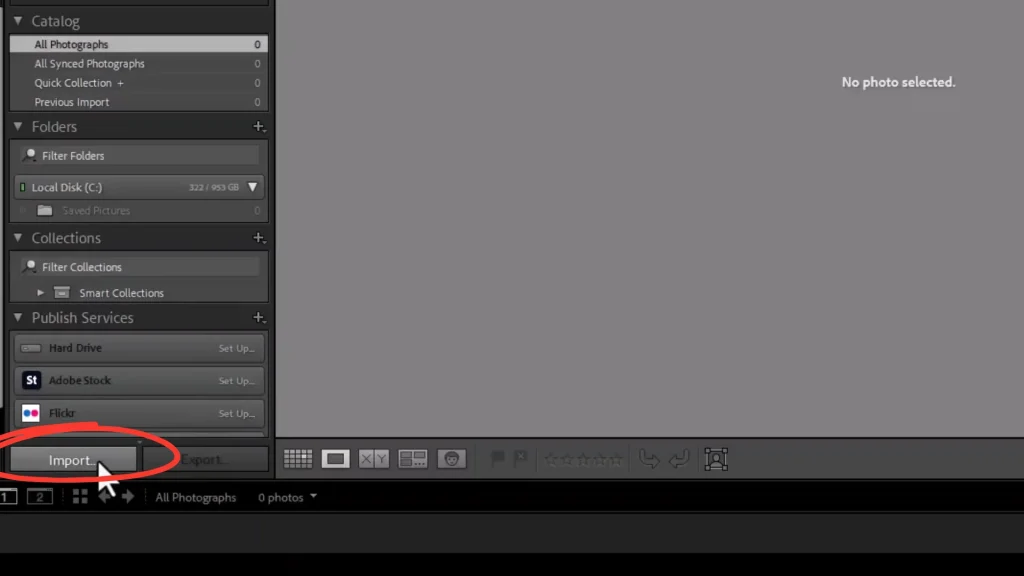Switch to Grid view

pyautogui.click(x=298, y=459)
